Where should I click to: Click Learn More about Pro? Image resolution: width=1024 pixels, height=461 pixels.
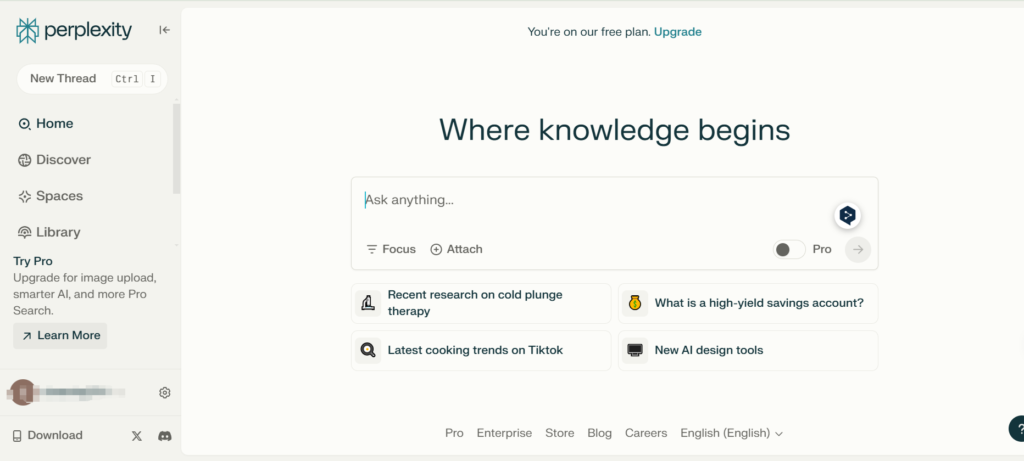coord(60,336)
